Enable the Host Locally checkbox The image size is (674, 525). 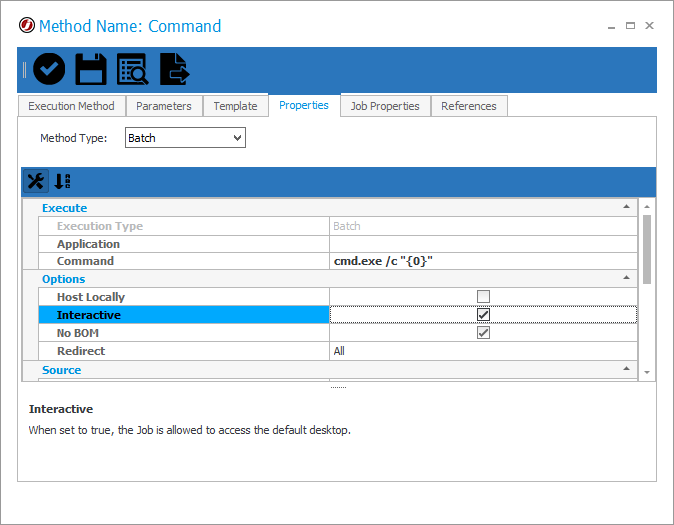pyautogui.click(x=483, y=297)
